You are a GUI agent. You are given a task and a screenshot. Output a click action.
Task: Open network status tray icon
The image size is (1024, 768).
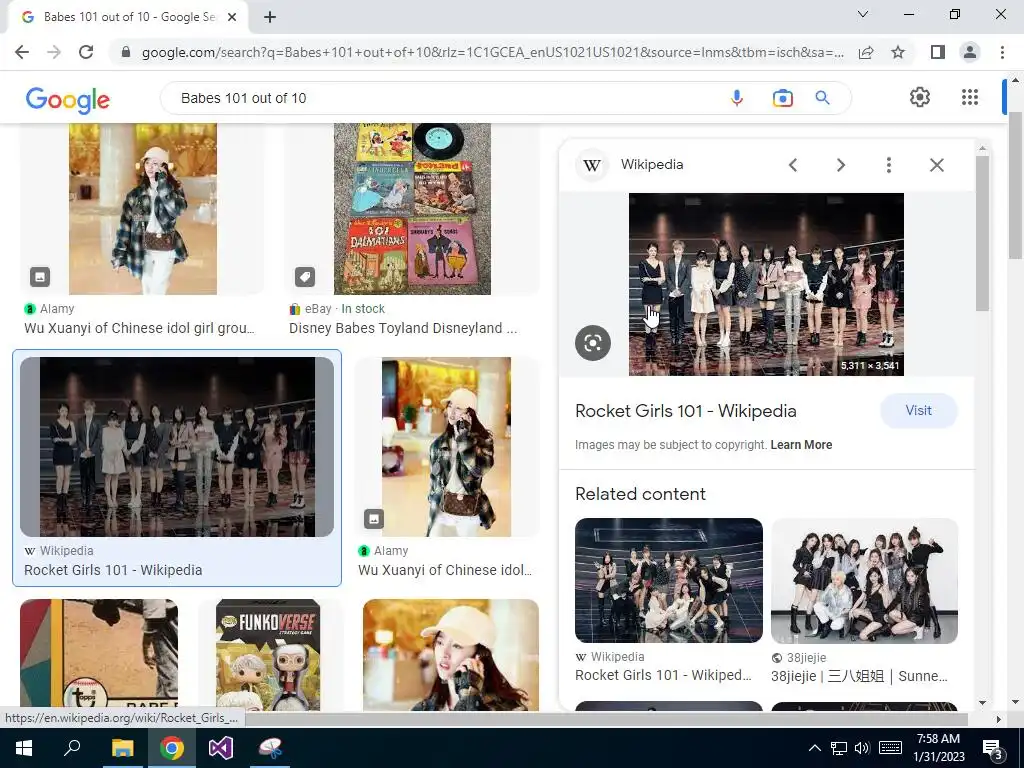tap(839, 748)
